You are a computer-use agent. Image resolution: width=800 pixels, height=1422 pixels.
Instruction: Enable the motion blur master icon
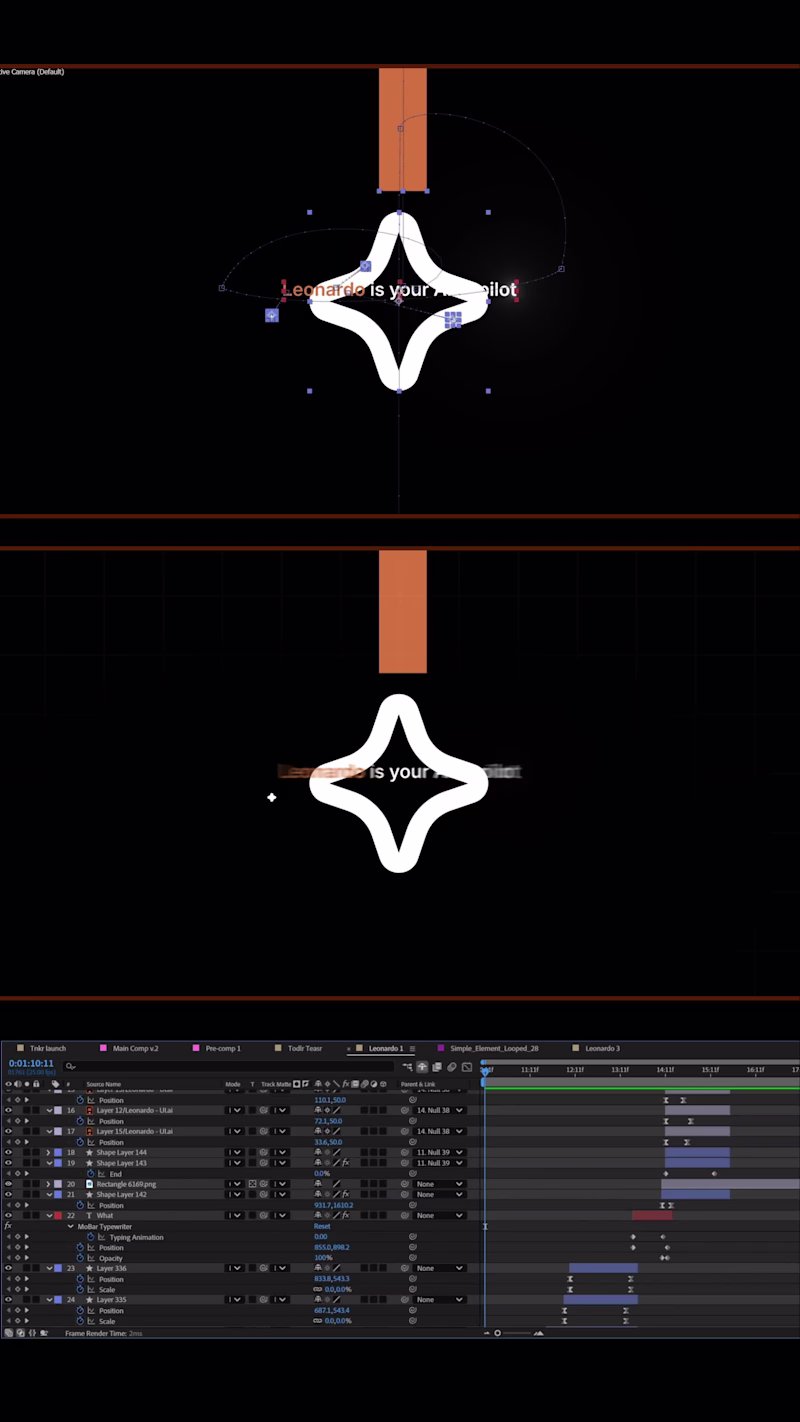[x=452, y=1067]
